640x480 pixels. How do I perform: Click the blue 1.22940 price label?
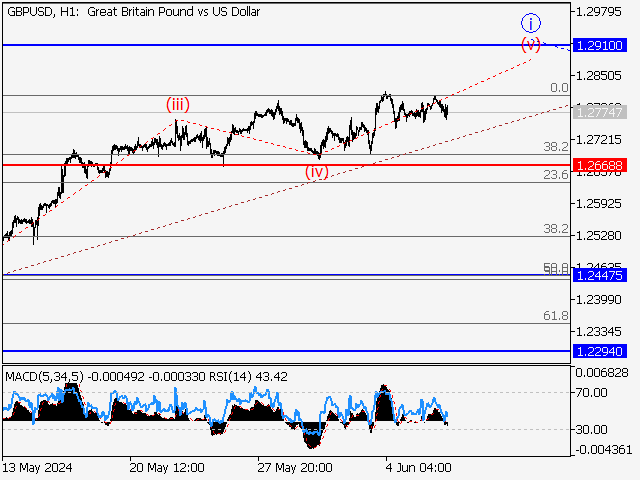600,351
